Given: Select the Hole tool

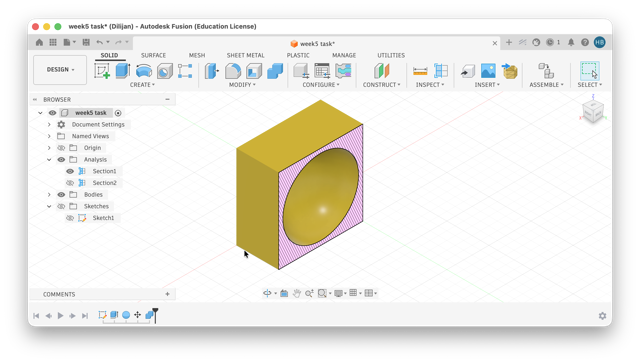Looking at the screenshot, I should (165, 71).
